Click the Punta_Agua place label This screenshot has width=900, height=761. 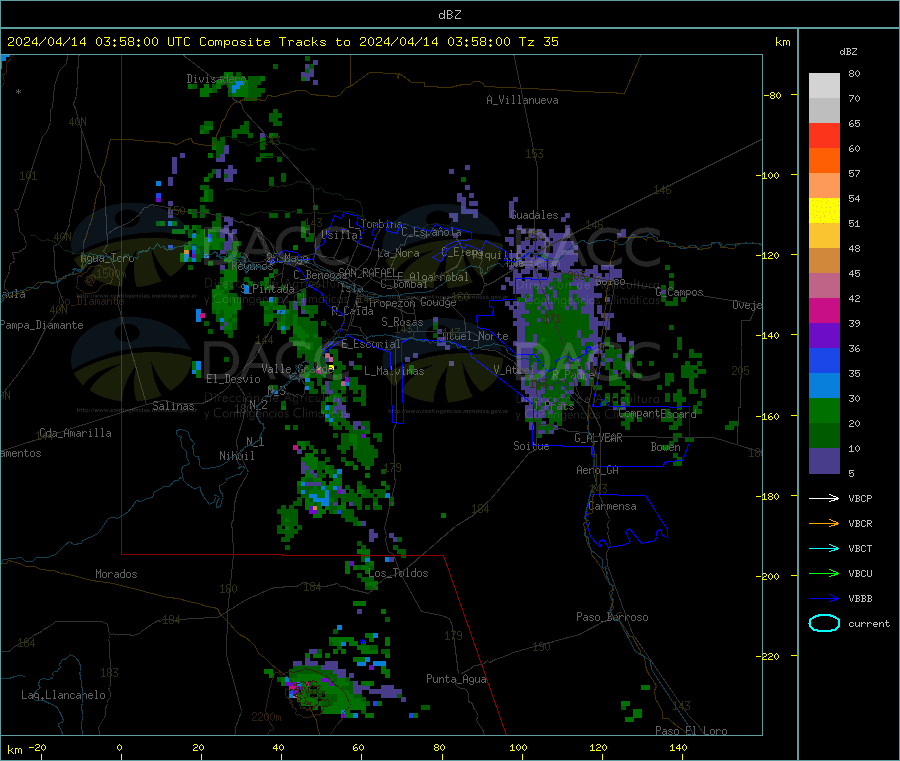click(456, 679)
